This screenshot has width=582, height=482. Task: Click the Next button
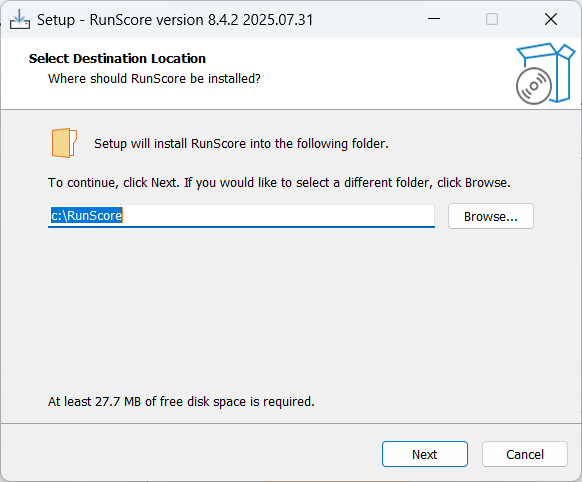(425, 454)
